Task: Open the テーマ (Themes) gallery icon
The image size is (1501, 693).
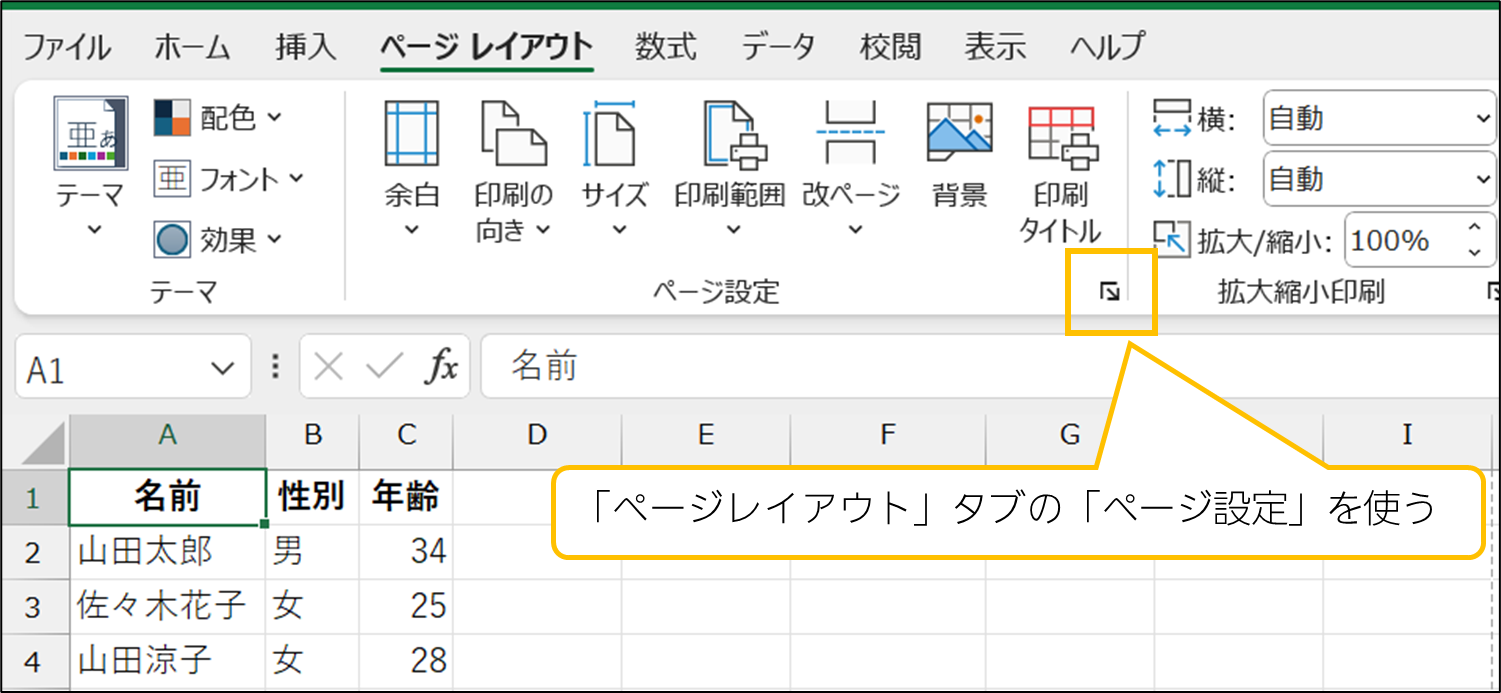Action: [x=90, y=134]
